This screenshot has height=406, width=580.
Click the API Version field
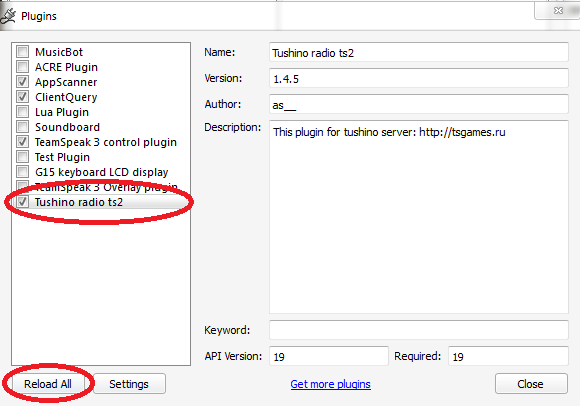point(328,356)
